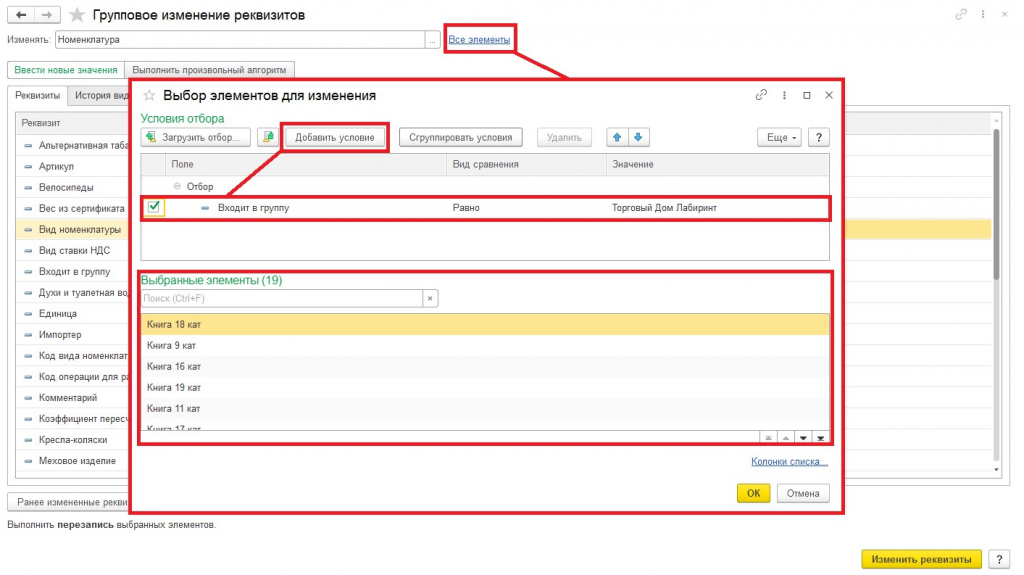Image resolution: width=1024 pixels, height=575 pixels.
Task: Switch to Выполнить произвольный алгоритм tab
Action: (209, 70)
